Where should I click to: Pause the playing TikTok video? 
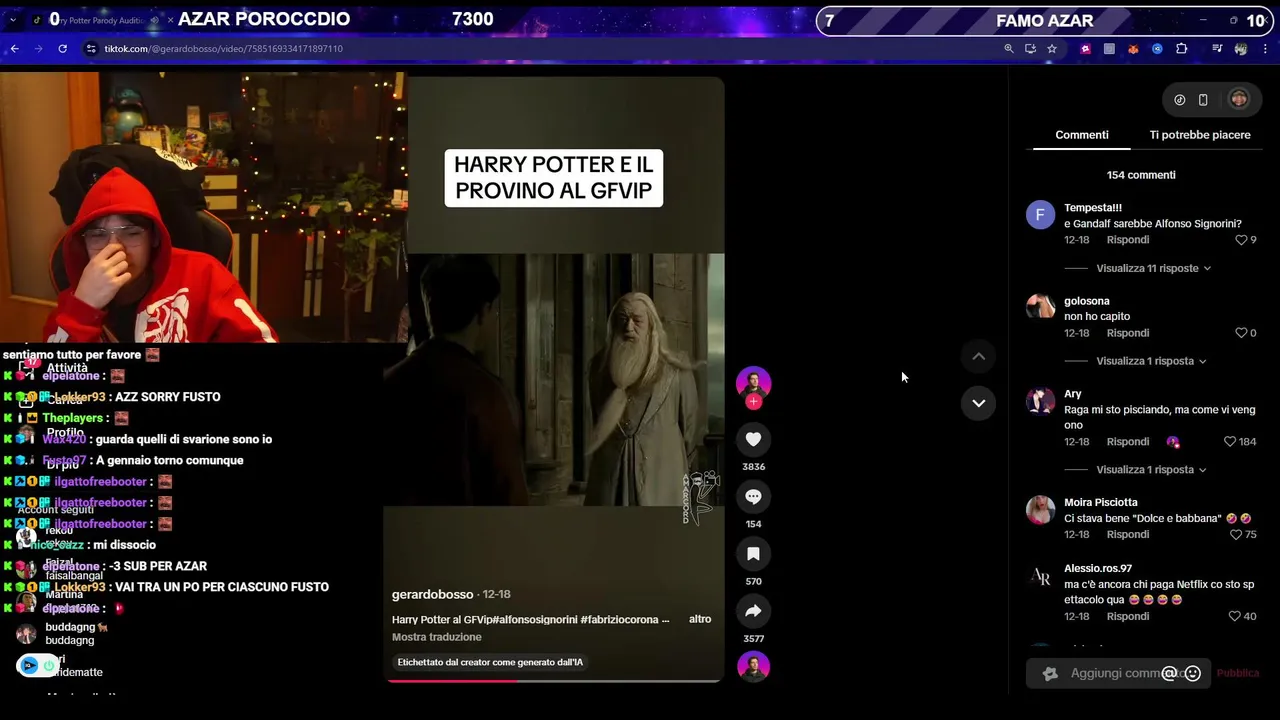(x=554, y=380)
